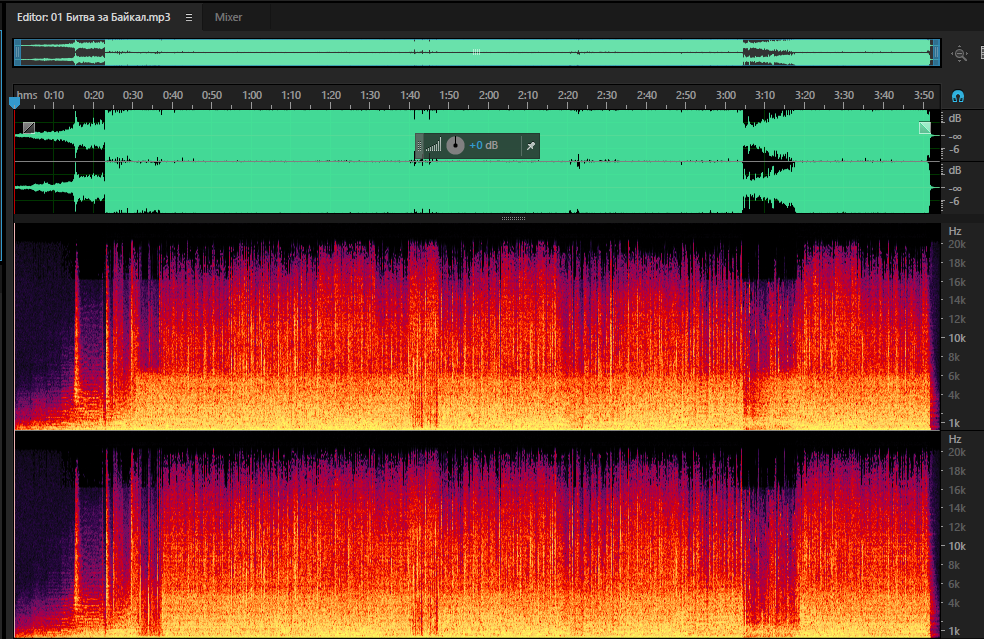Viewport: 984px width, 639px height.
Task: Click the 2:00 mark on the time ruler
Action: [488, 95]
